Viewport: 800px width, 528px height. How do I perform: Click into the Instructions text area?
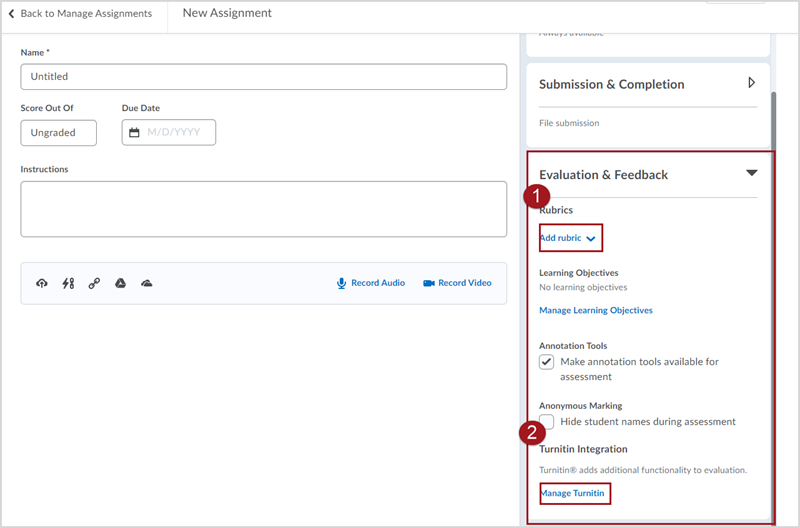click(264, 209)
